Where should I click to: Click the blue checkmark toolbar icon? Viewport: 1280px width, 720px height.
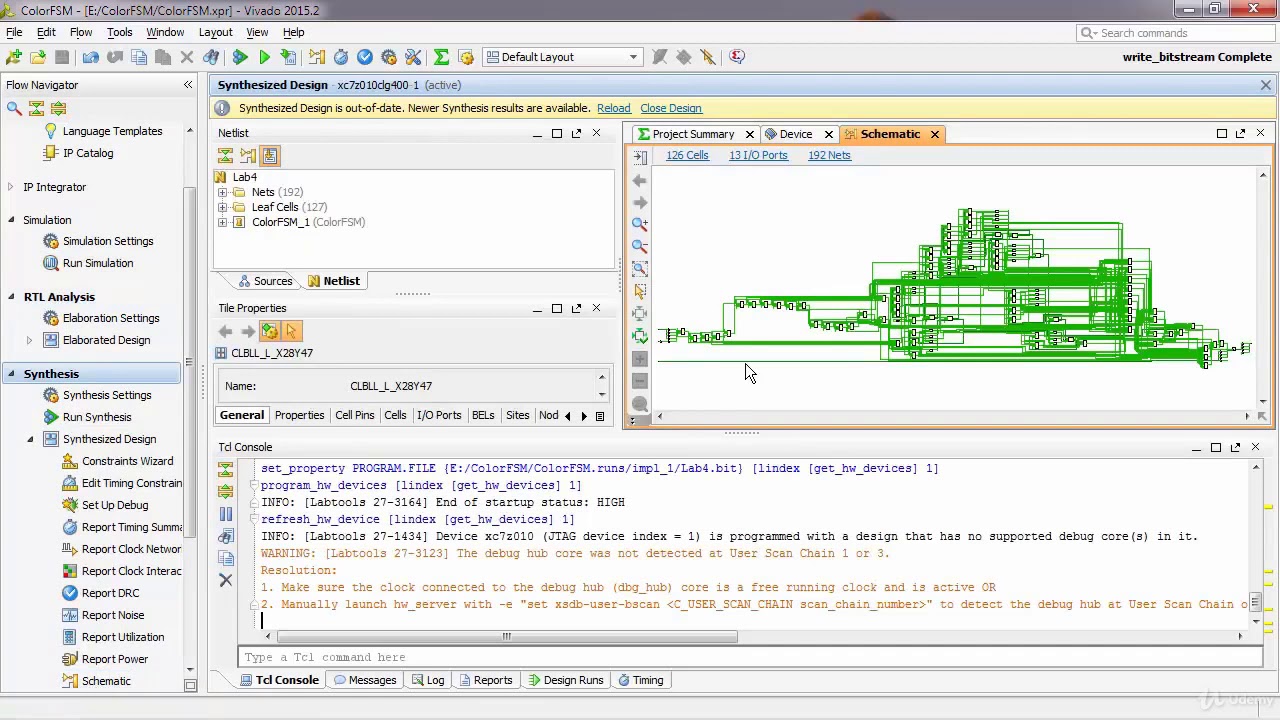pyautogui.click(x=365, y=57)
